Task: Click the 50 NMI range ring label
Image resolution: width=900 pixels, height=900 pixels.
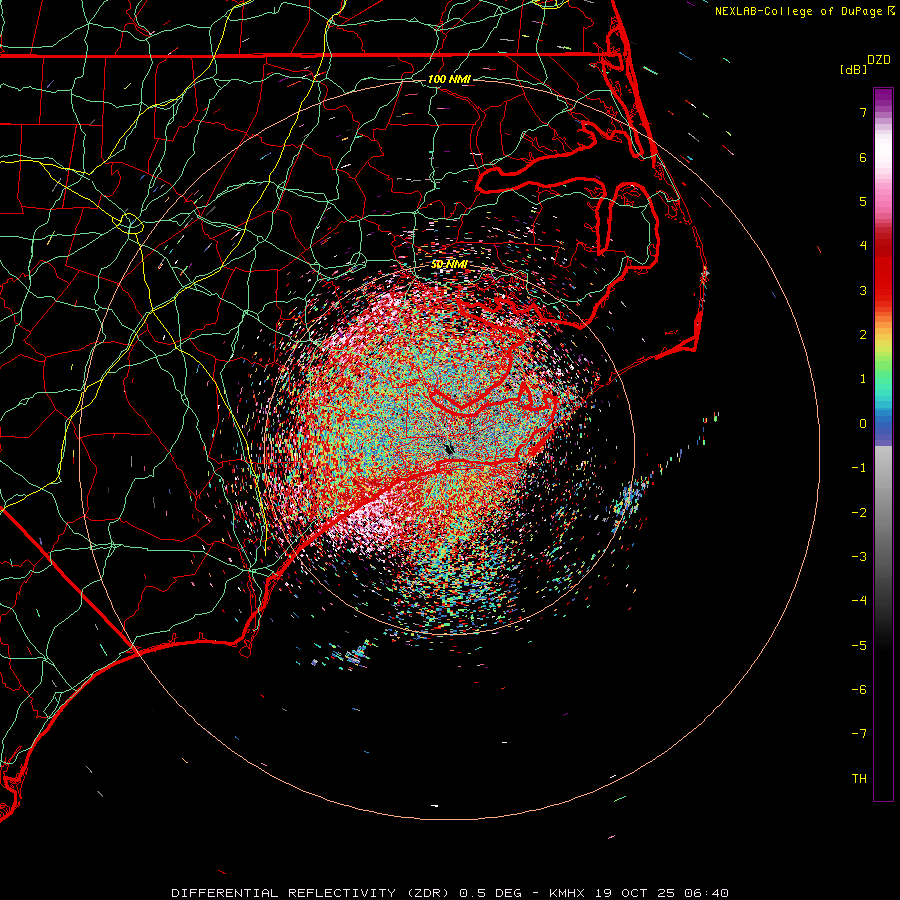Action: point(449,264)
